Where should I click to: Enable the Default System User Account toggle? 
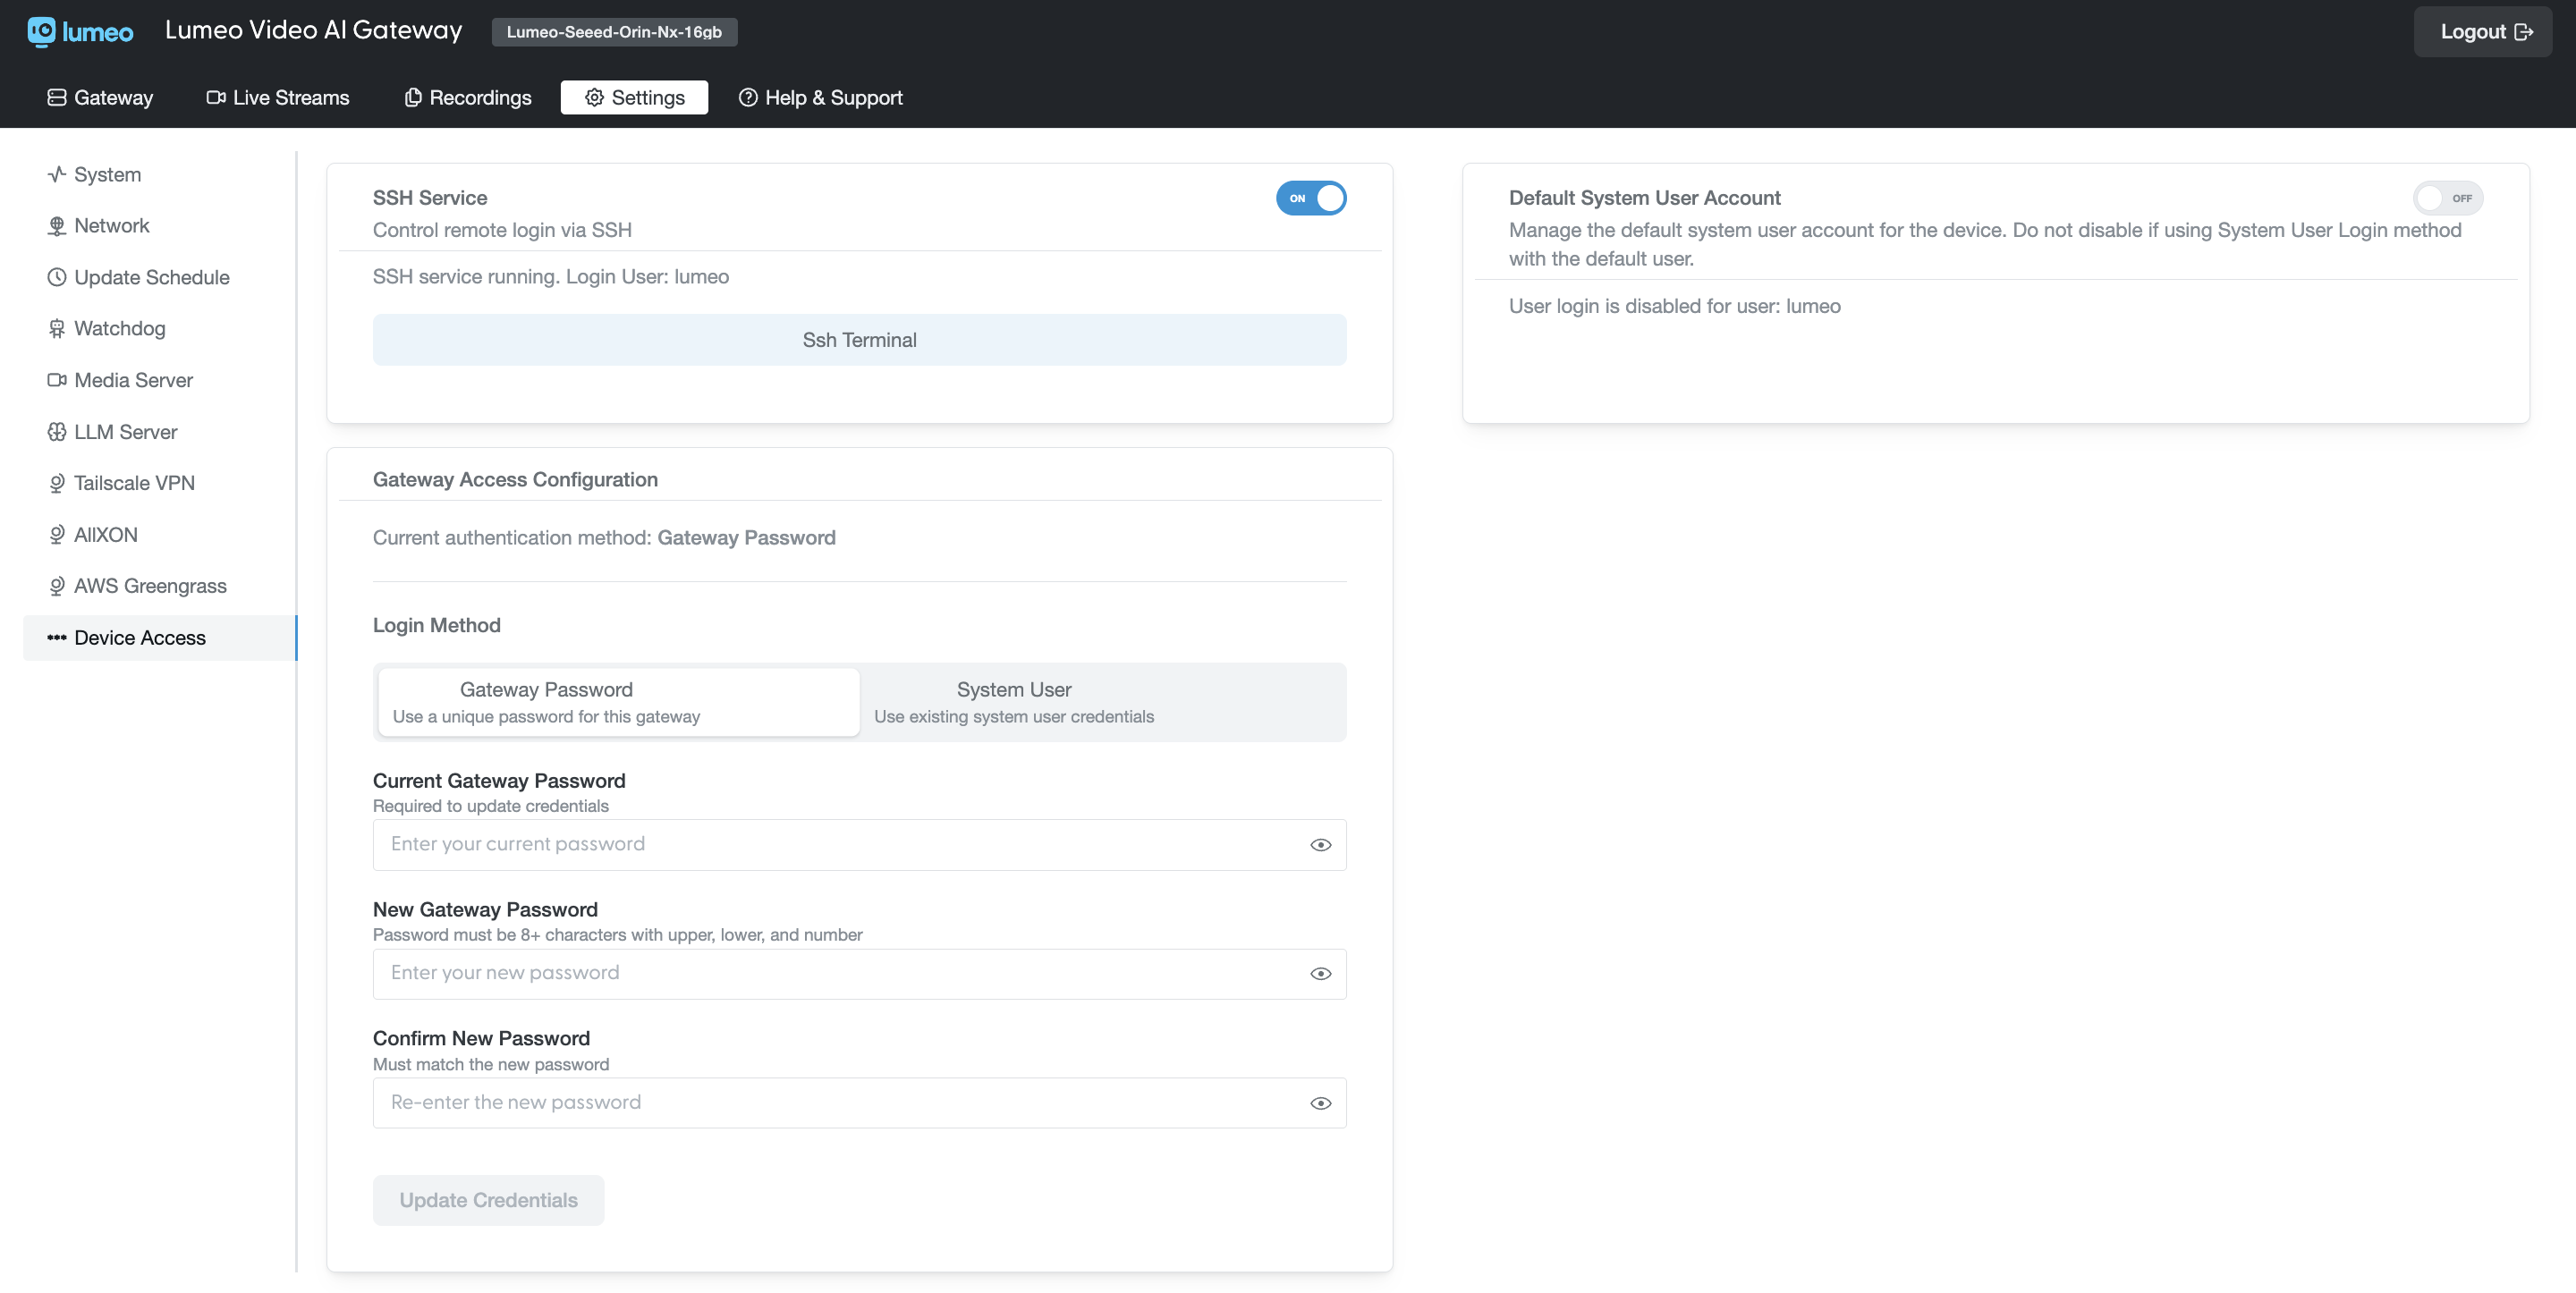tap(2448, 198)
